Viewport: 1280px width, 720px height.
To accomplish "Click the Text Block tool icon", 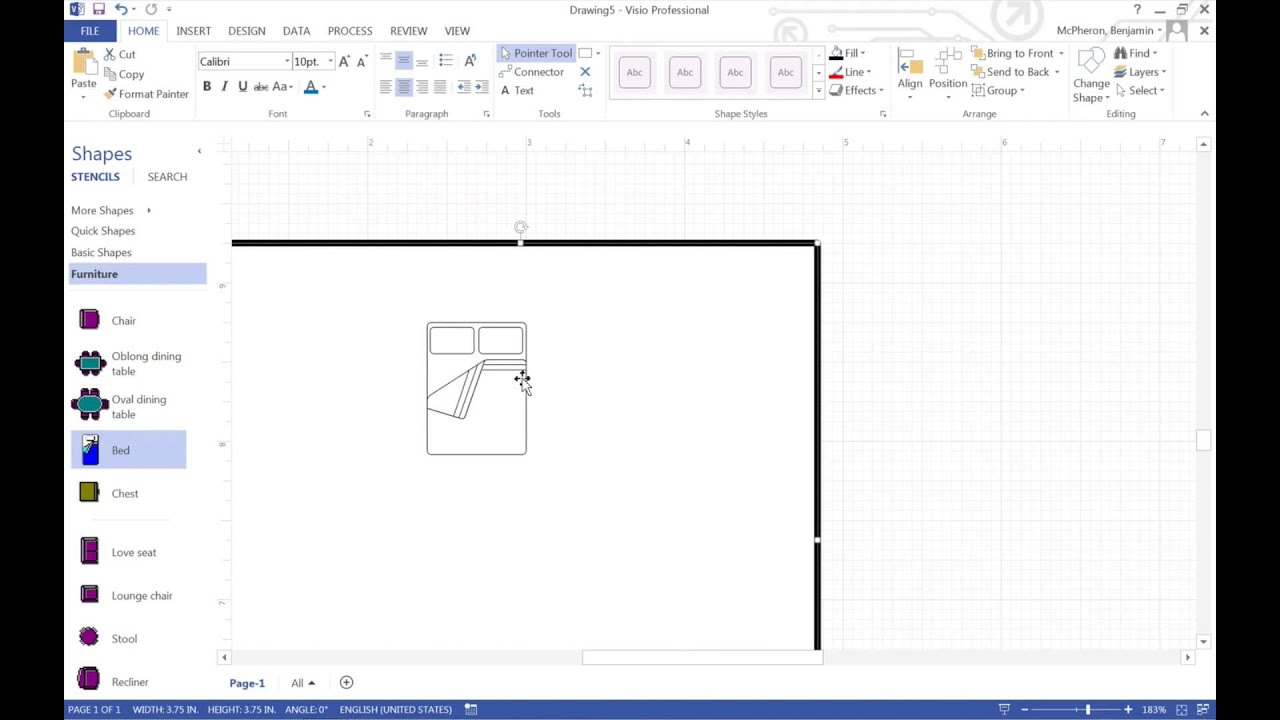I will point(585,90).
